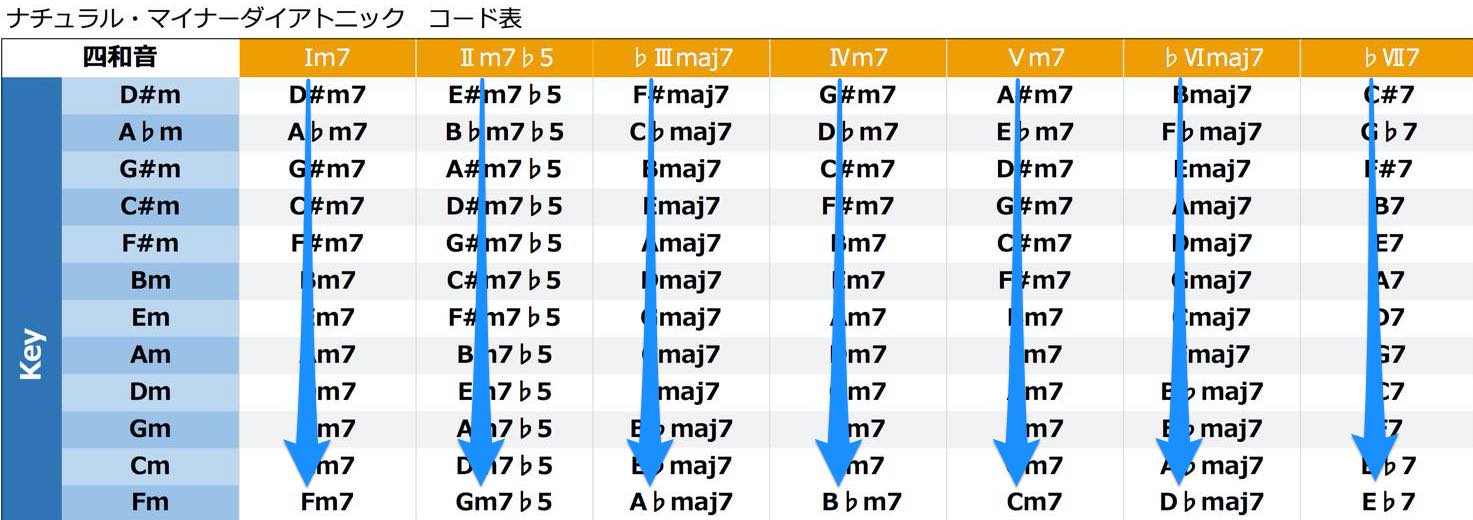This screenshot has height=520, width=1473.
Task: Select the Gm key row label
Action: [x=150, y=428]
